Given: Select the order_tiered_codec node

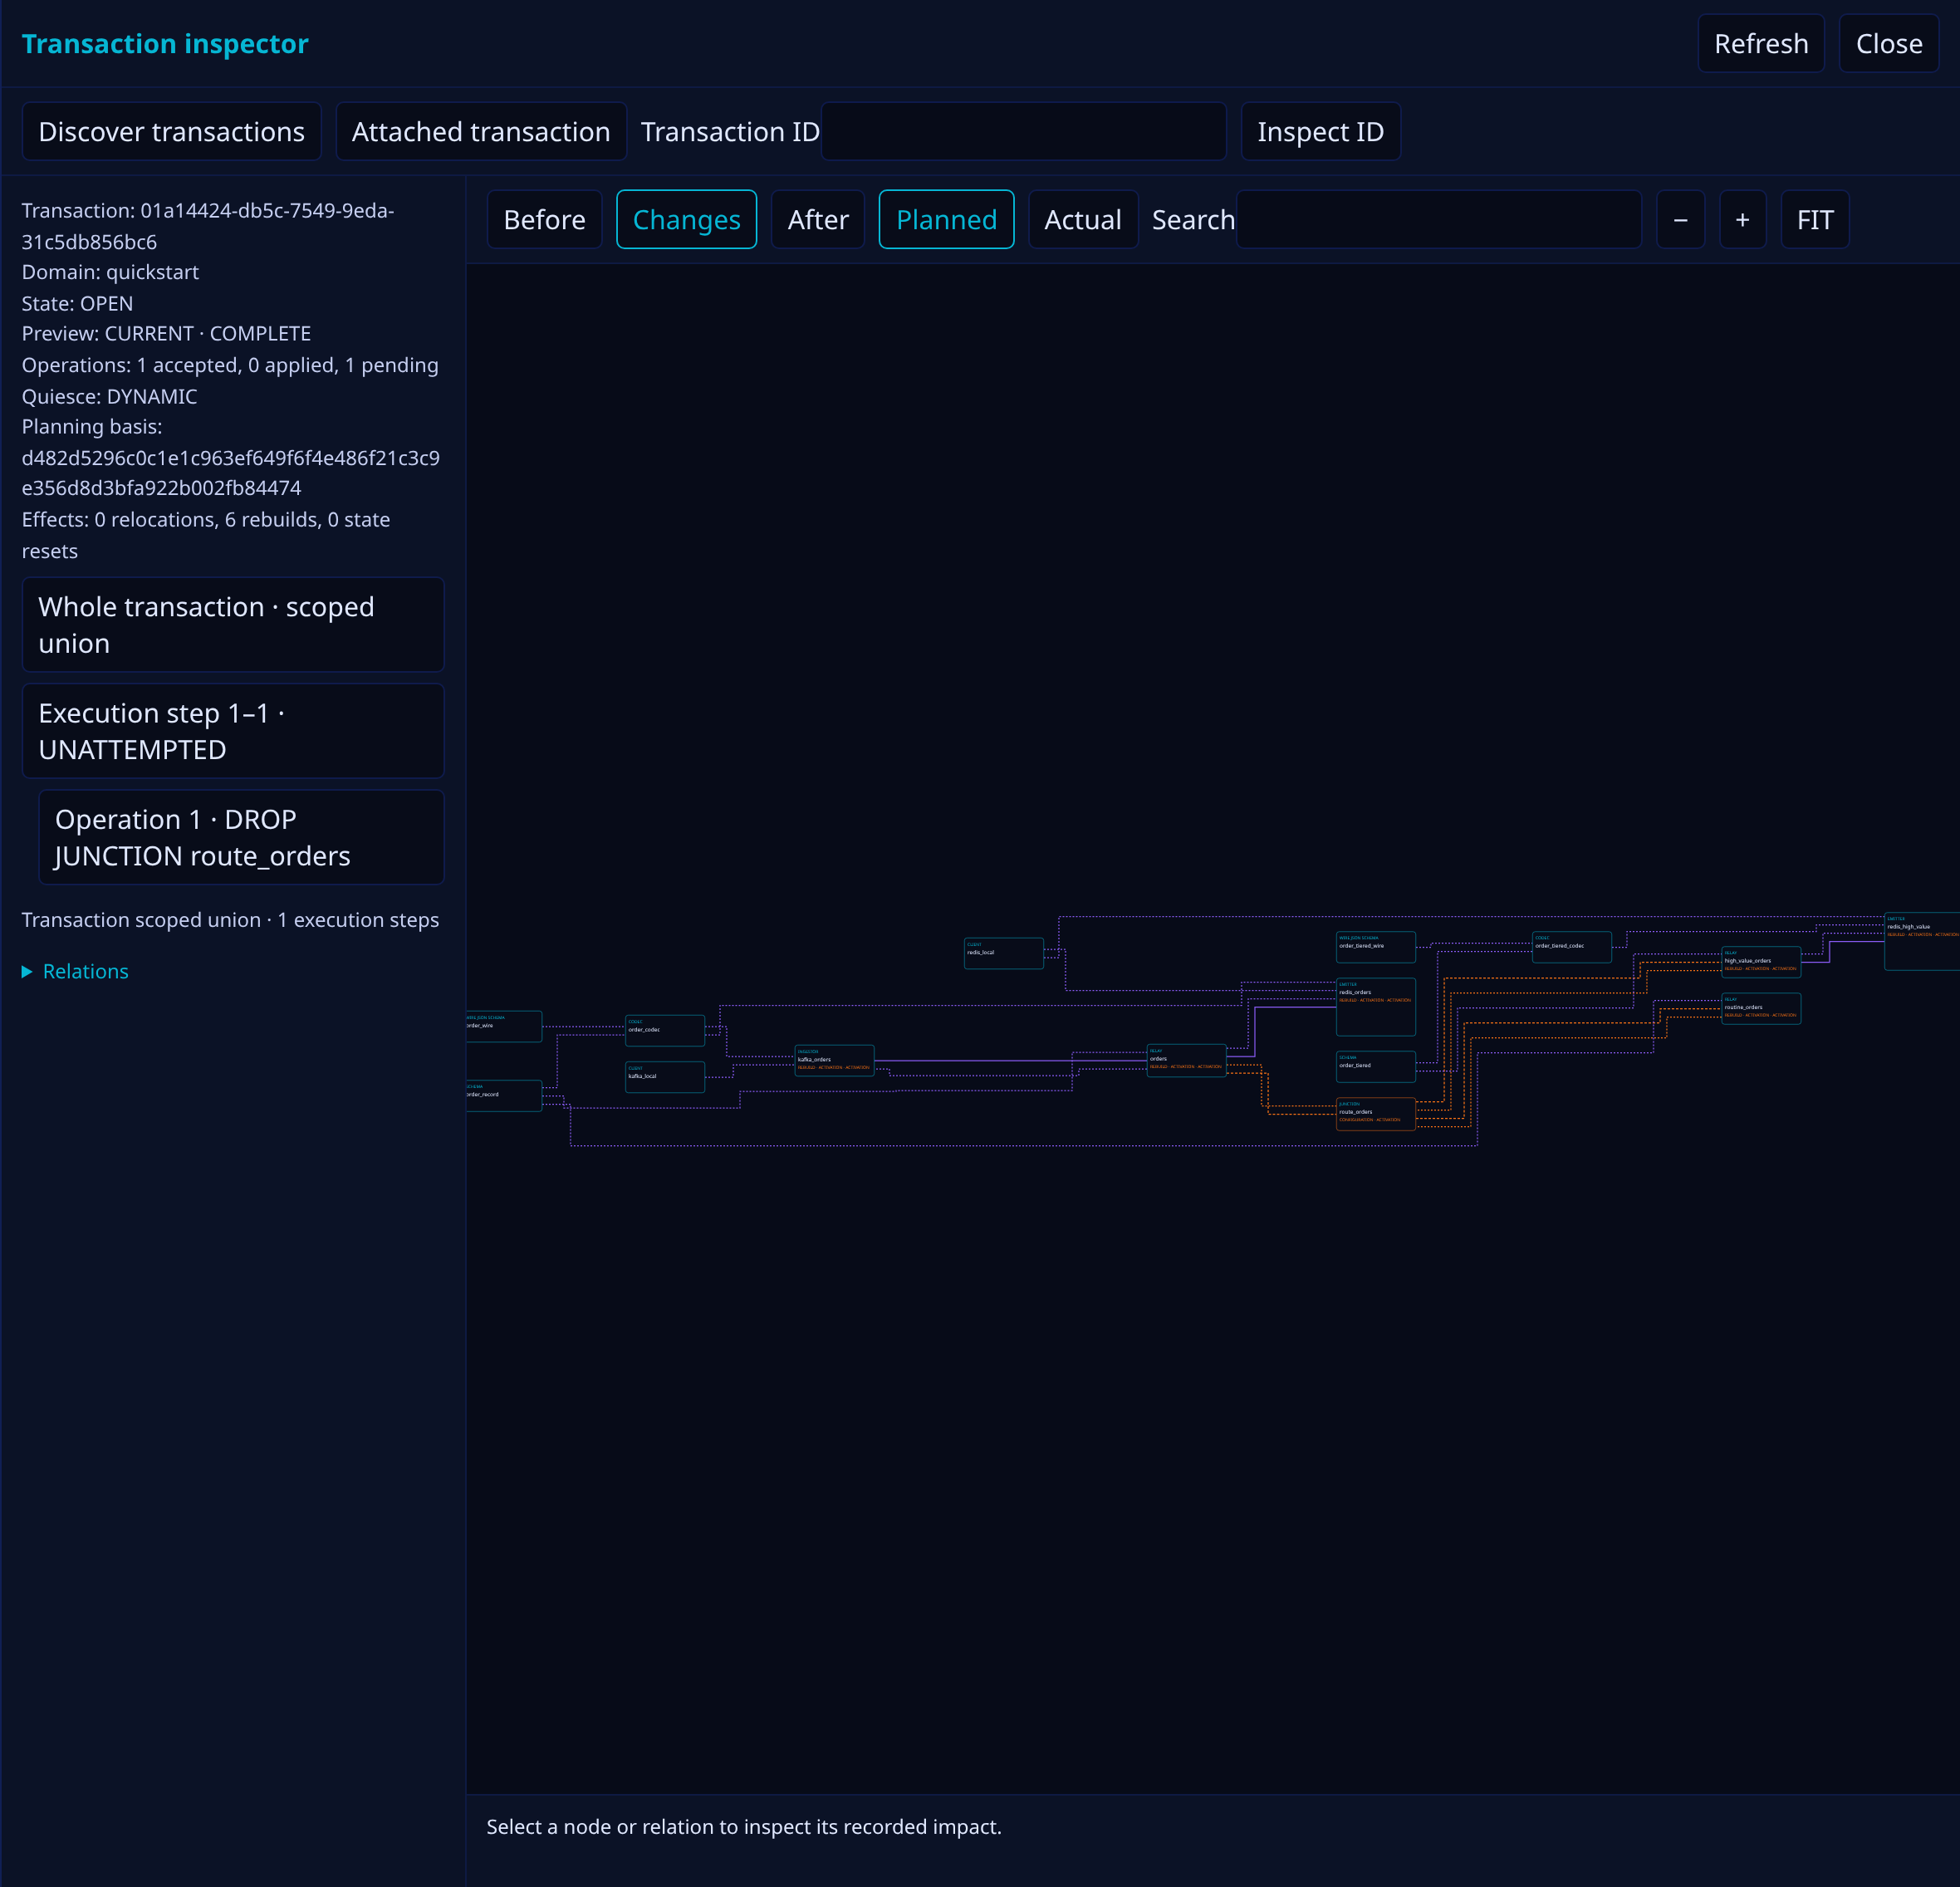Looking at the screenshot, I should [1571, 946].
